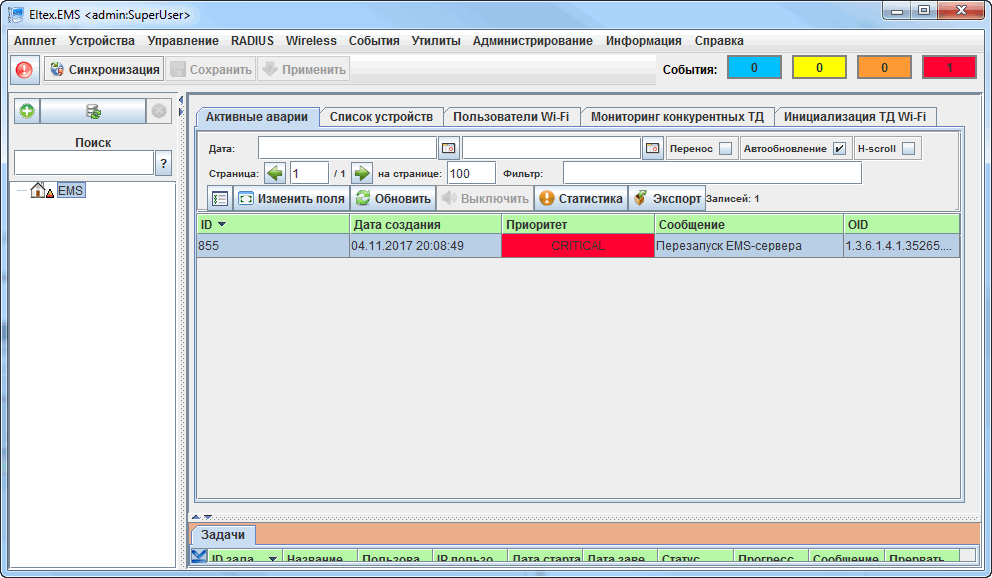Screen dimensions: 992x578
Task: Open the end date calendar picker
Action: (652, 148)
